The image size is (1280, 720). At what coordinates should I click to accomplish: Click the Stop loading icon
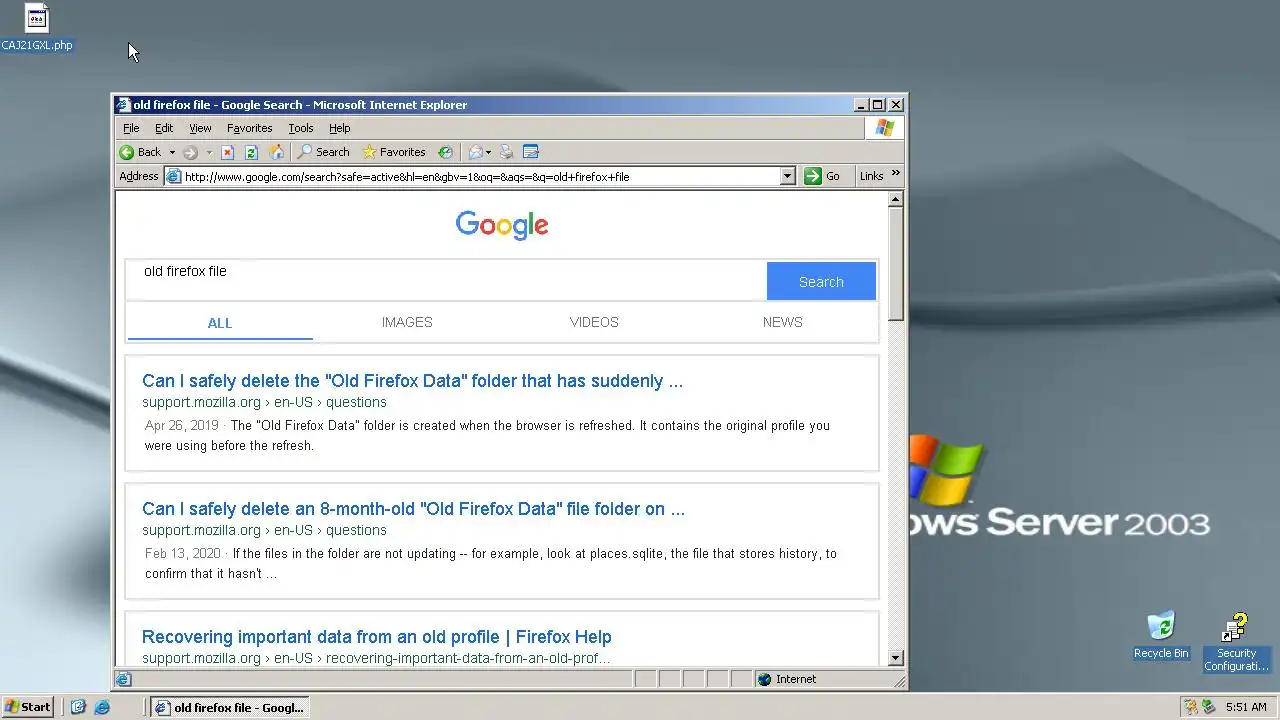227,152
